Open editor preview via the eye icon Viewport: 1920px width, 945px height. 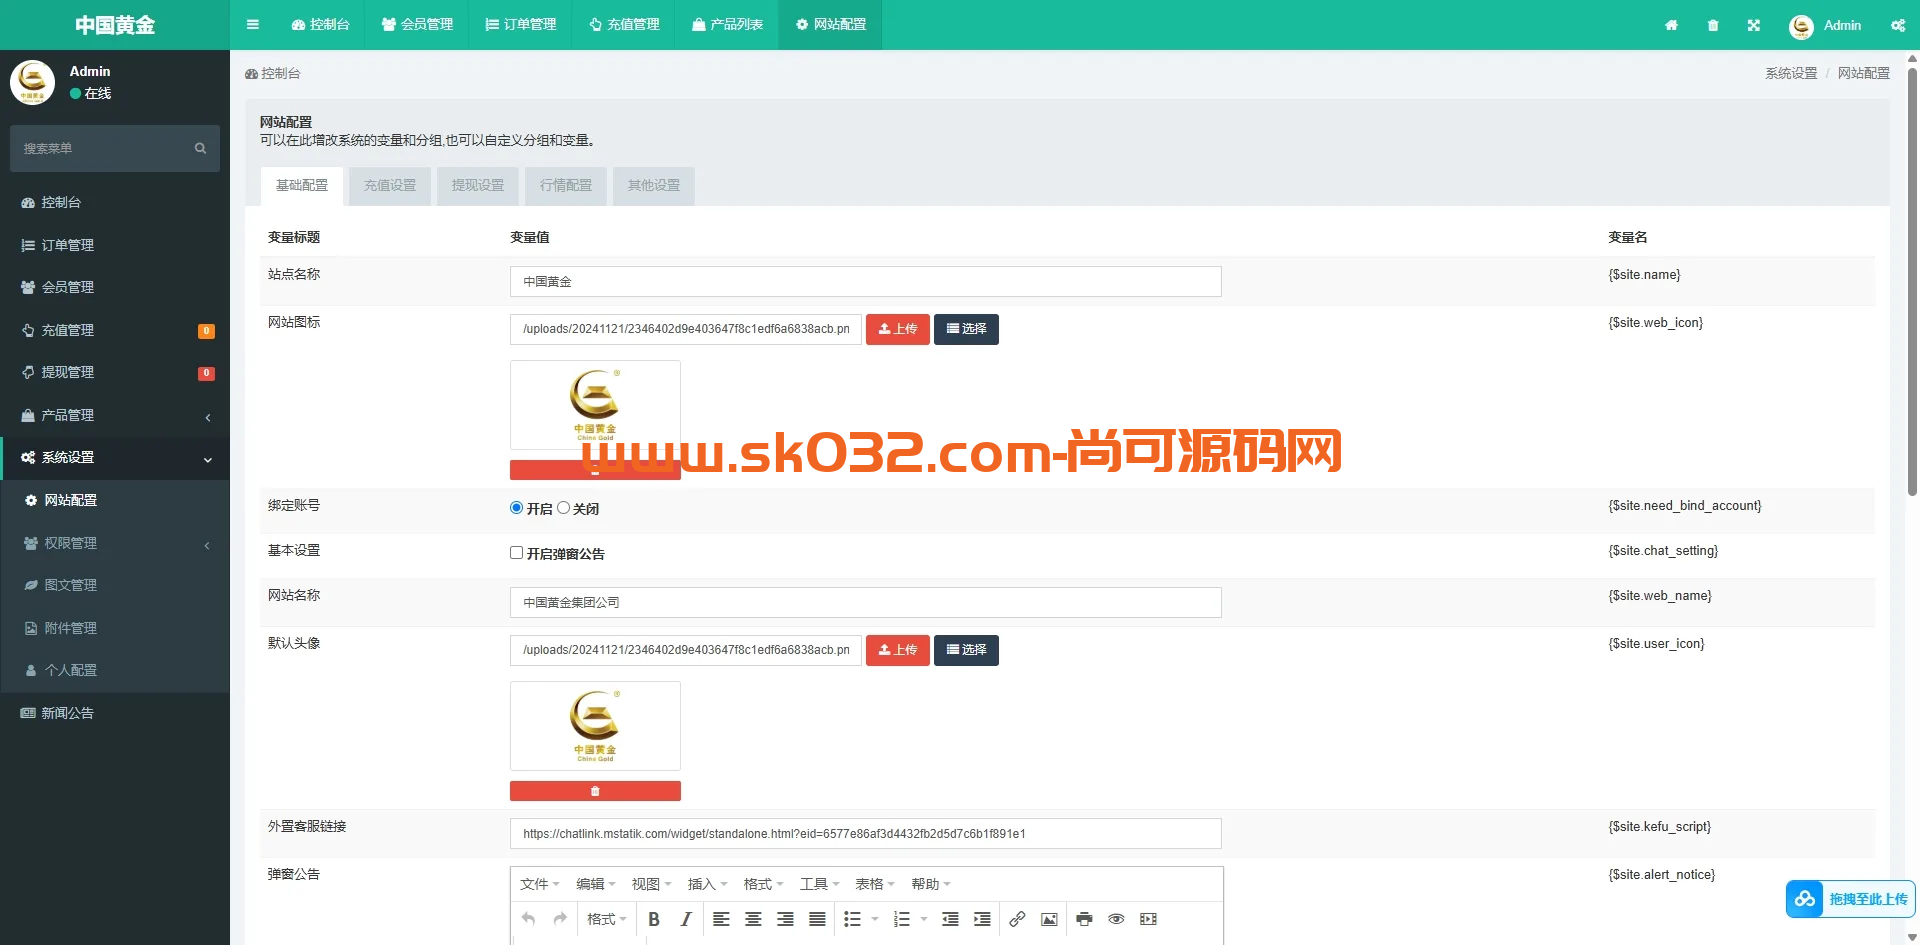[x=1116, y=918]
